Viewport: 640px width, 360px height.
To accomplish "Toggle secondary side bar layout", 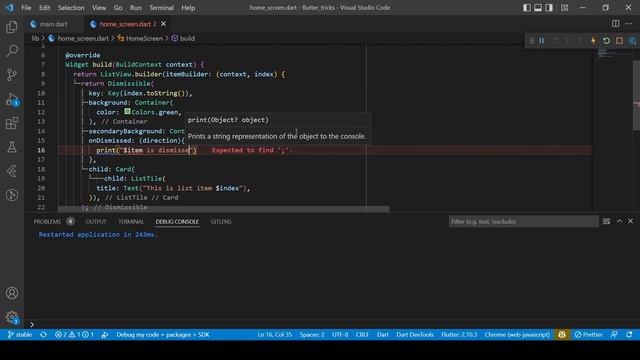I will tap(549, 8).
